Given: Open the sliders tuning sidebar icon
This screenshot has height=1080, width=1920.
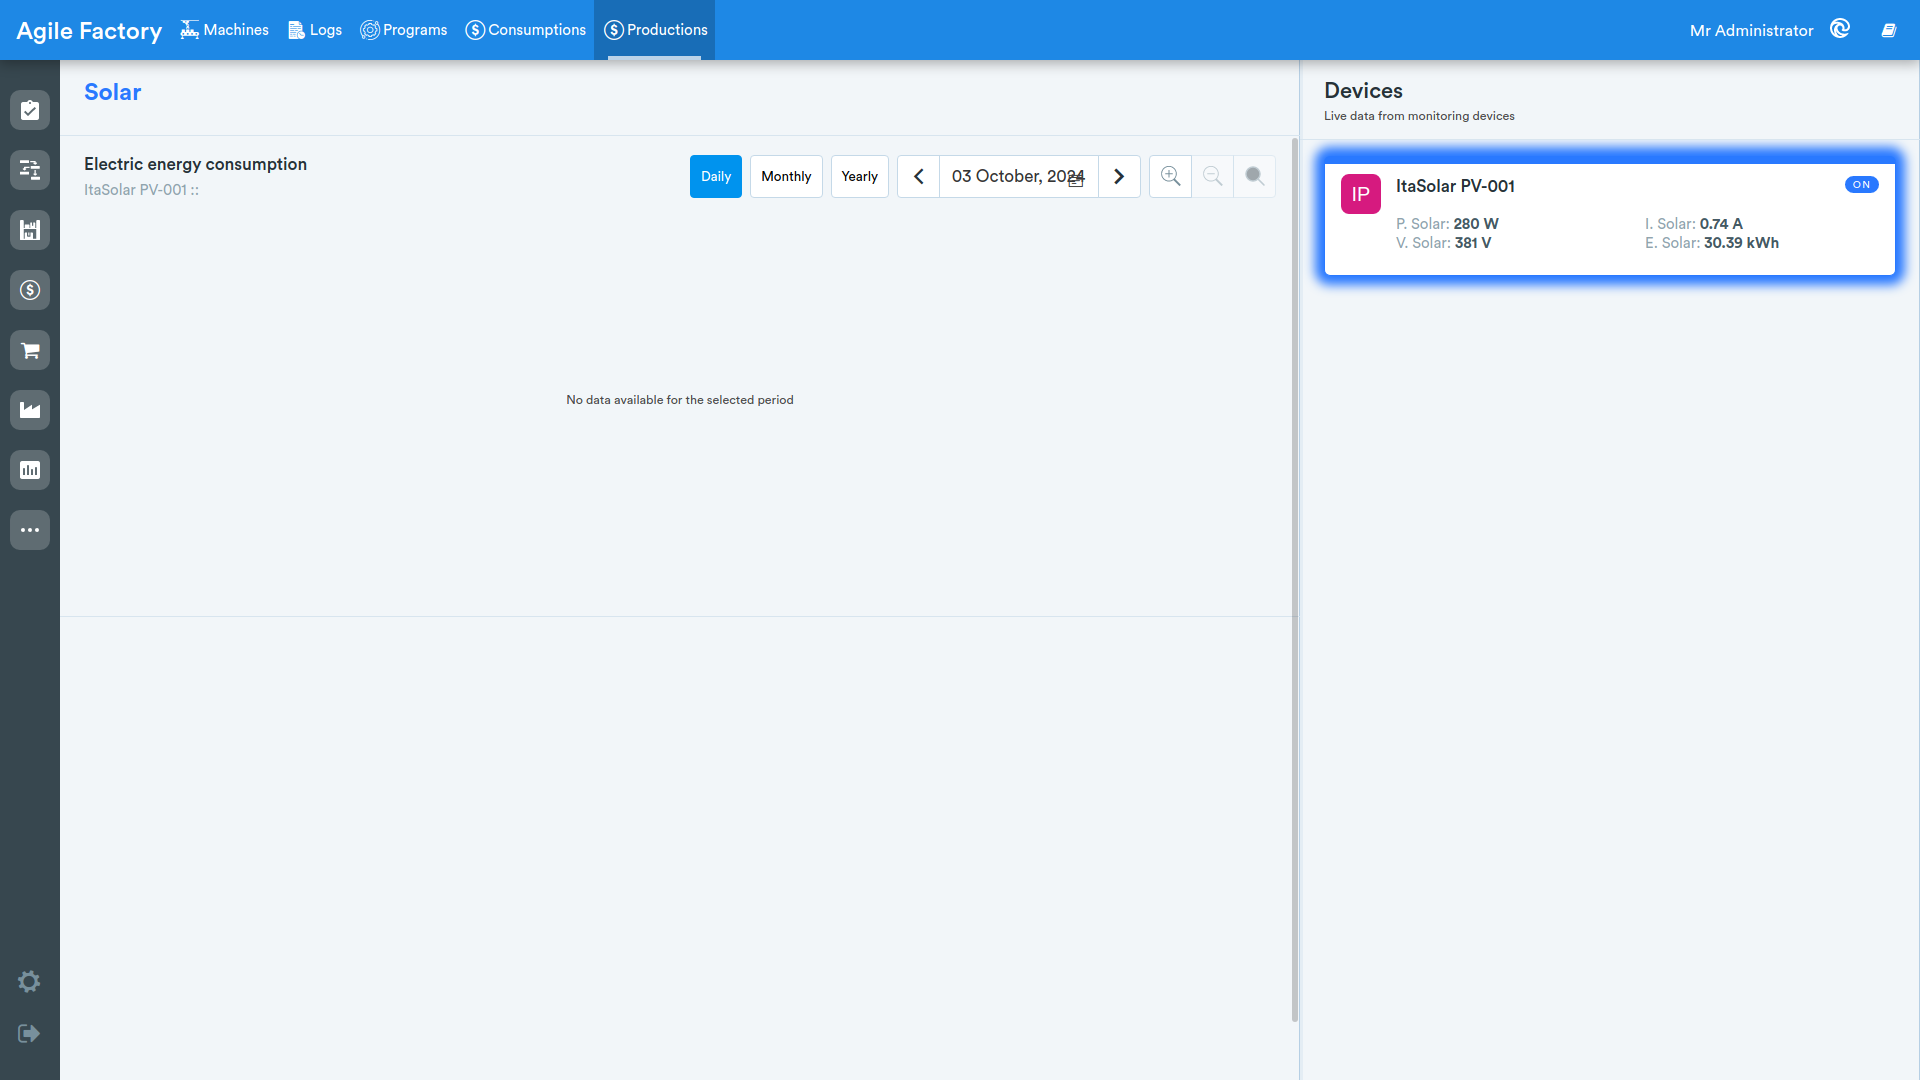Looking at the screenshot, I should (x=30, y=170).
